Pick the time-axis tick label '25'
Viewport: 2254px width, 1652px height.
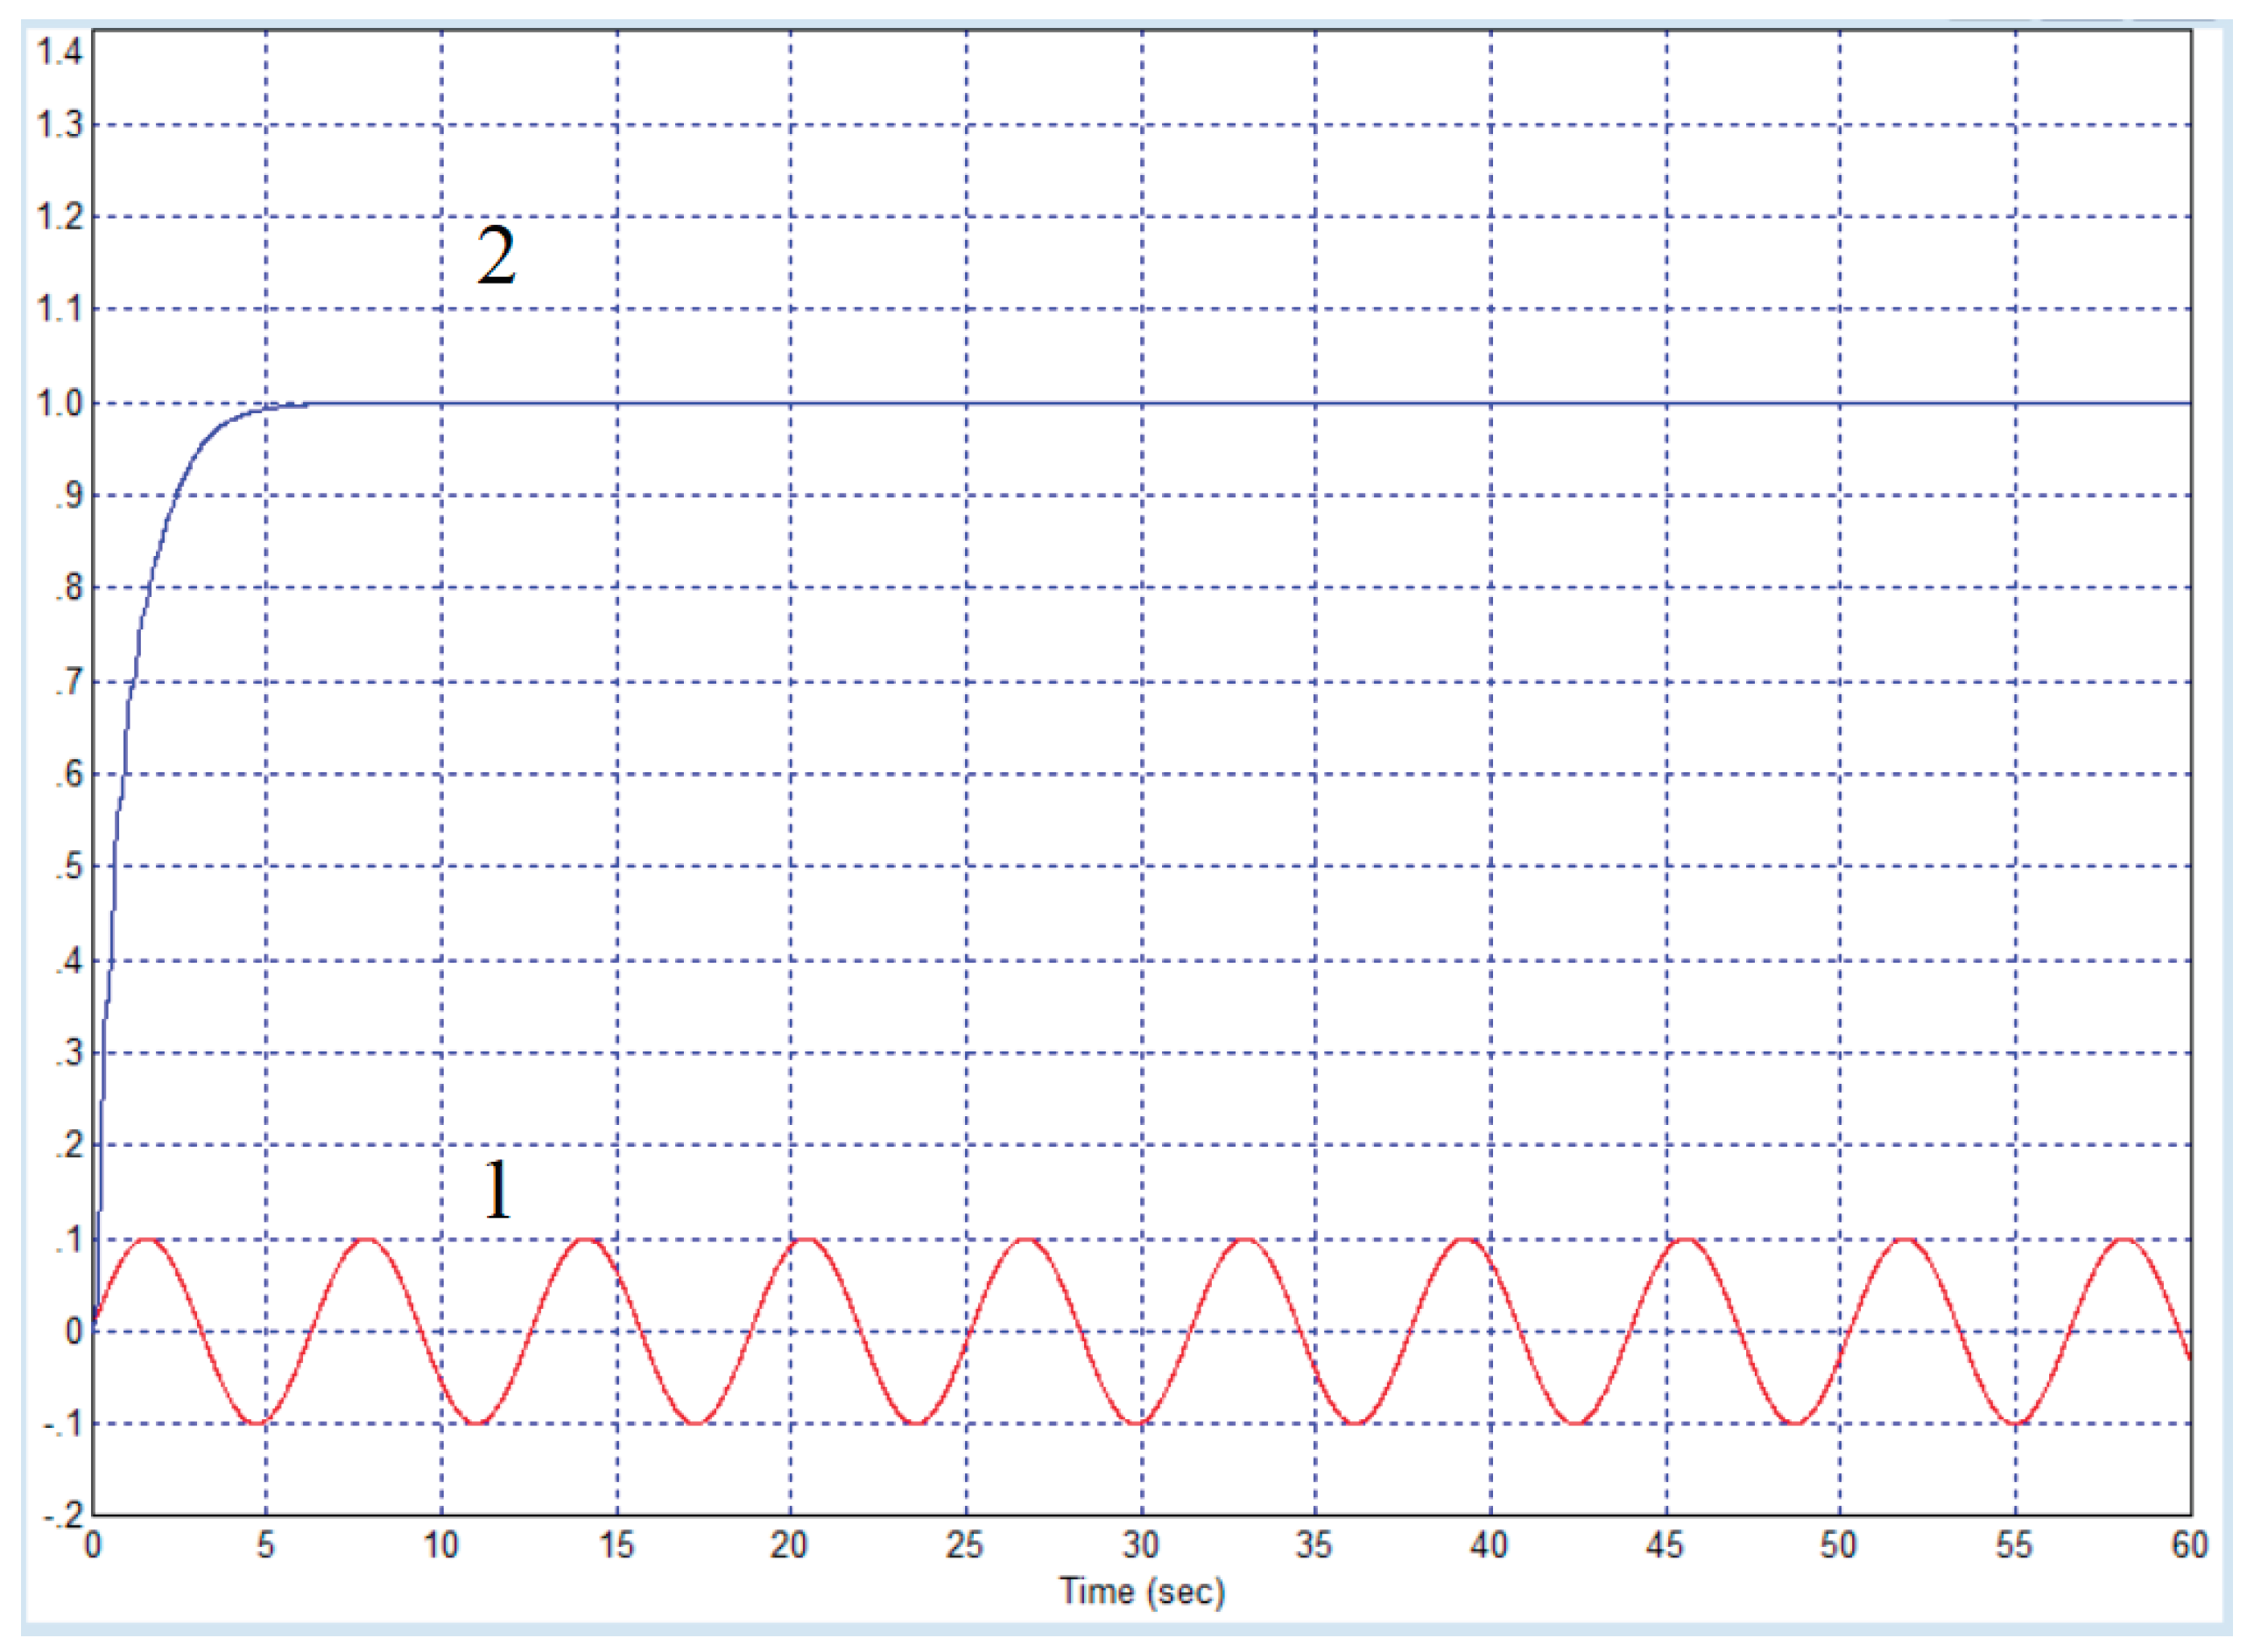tap(965, 1545)
